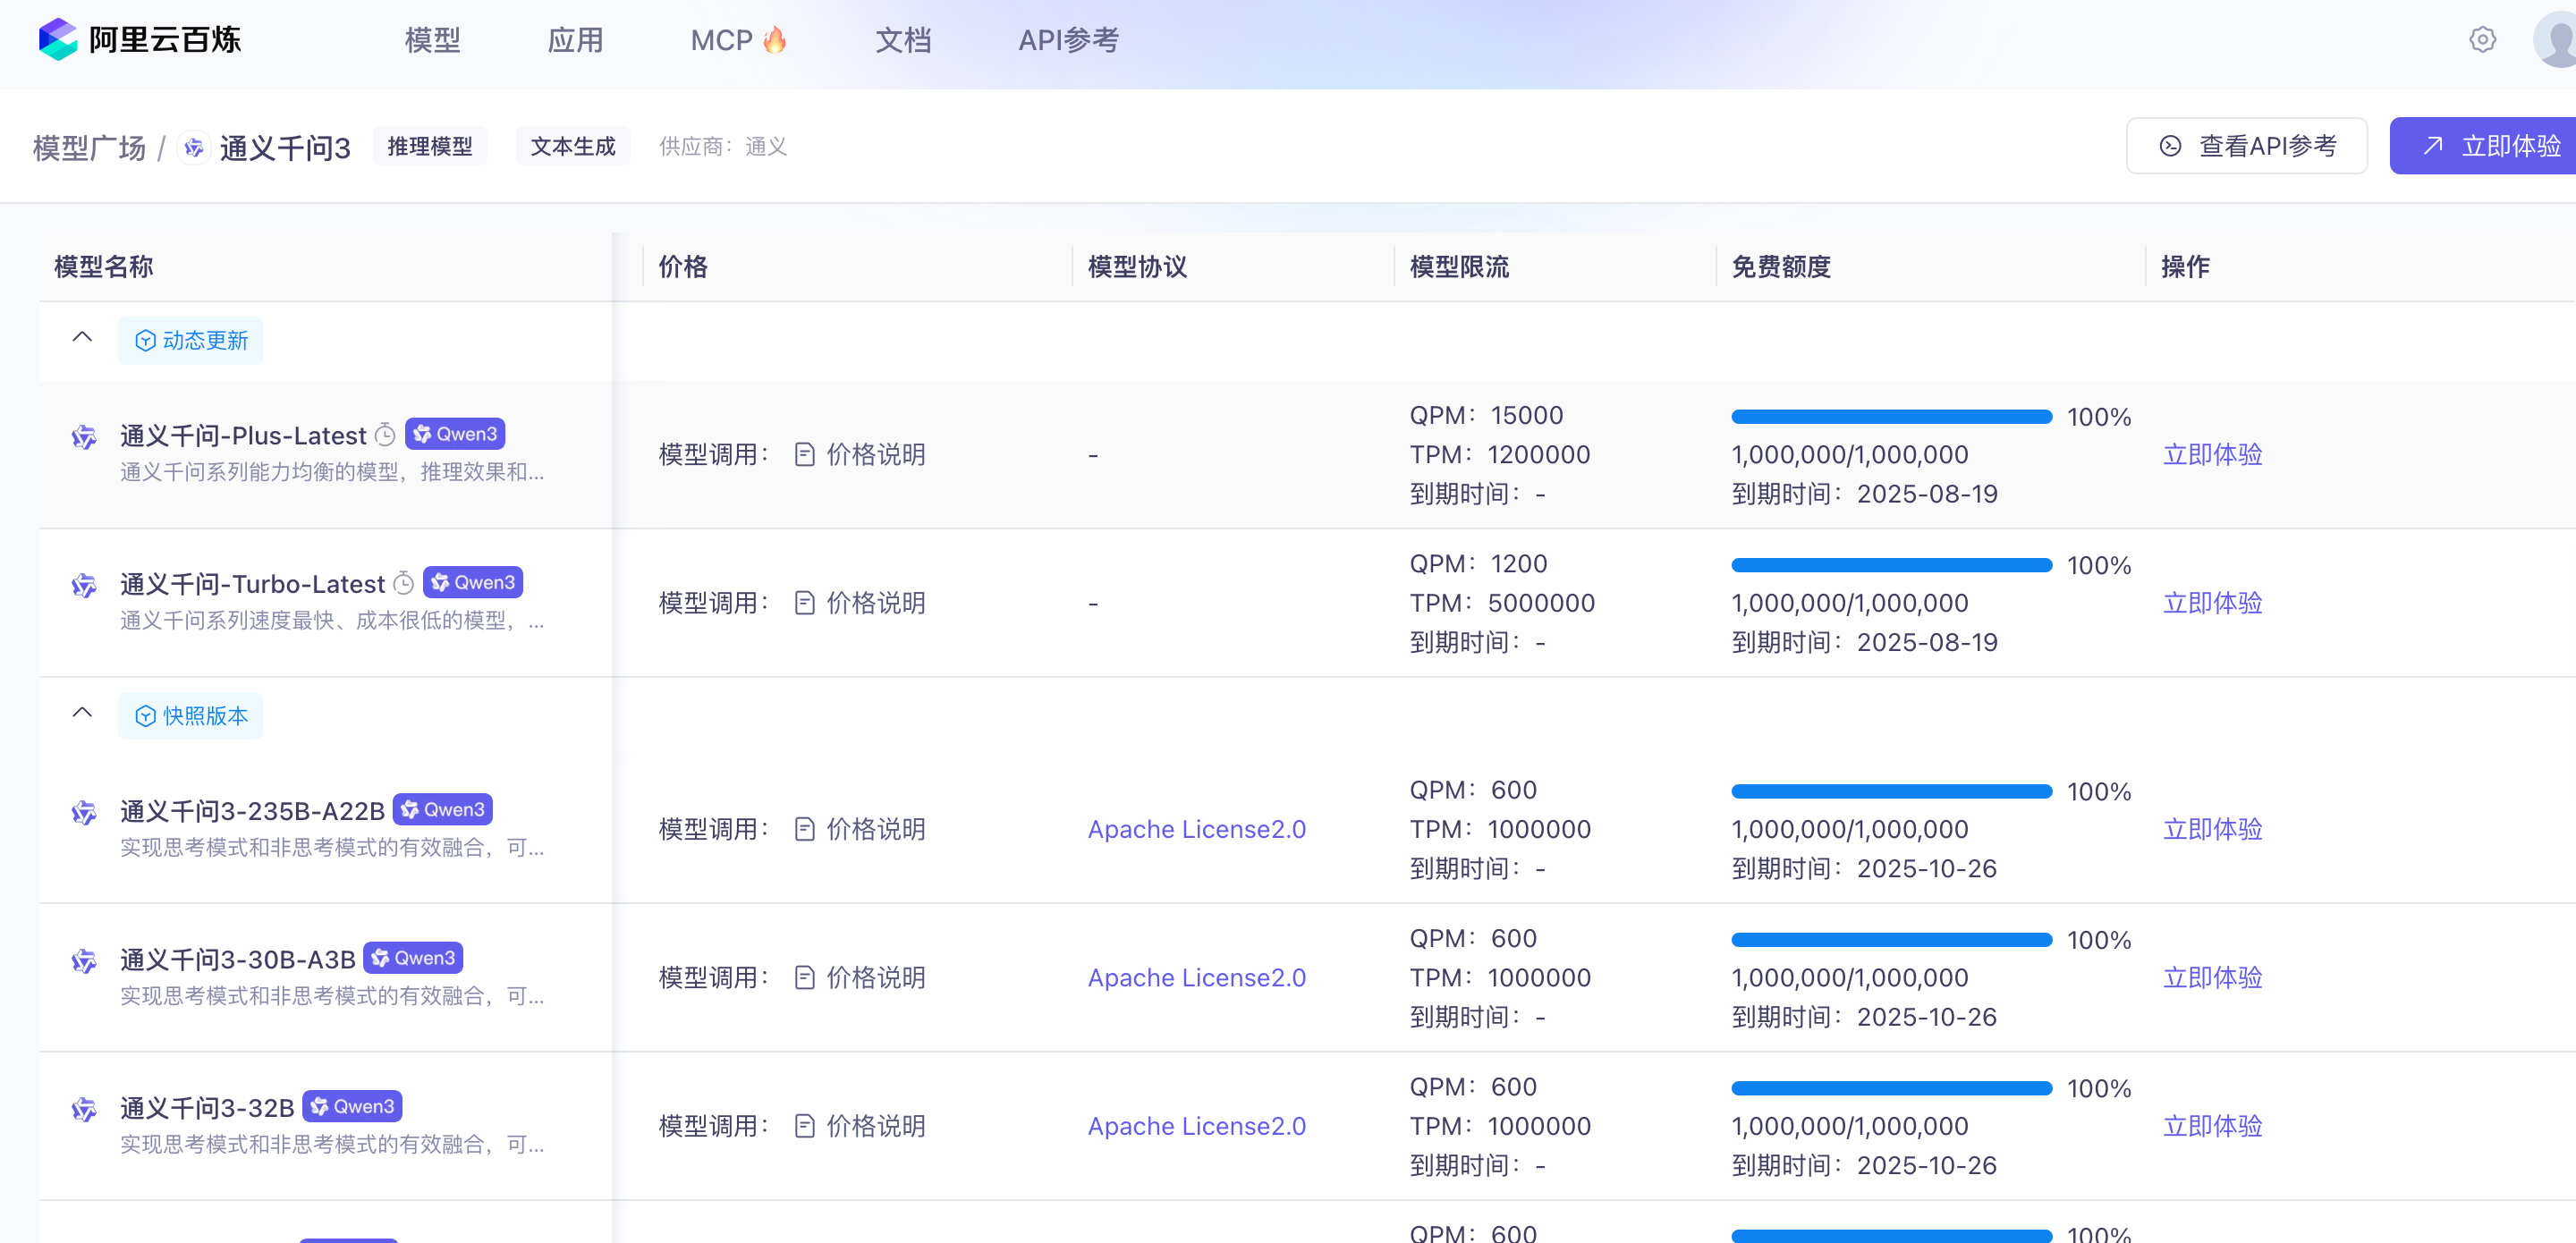Open the settings gear icon
The height and width of the screenshot is (1243, 2576).
[x=2482, y=40]
